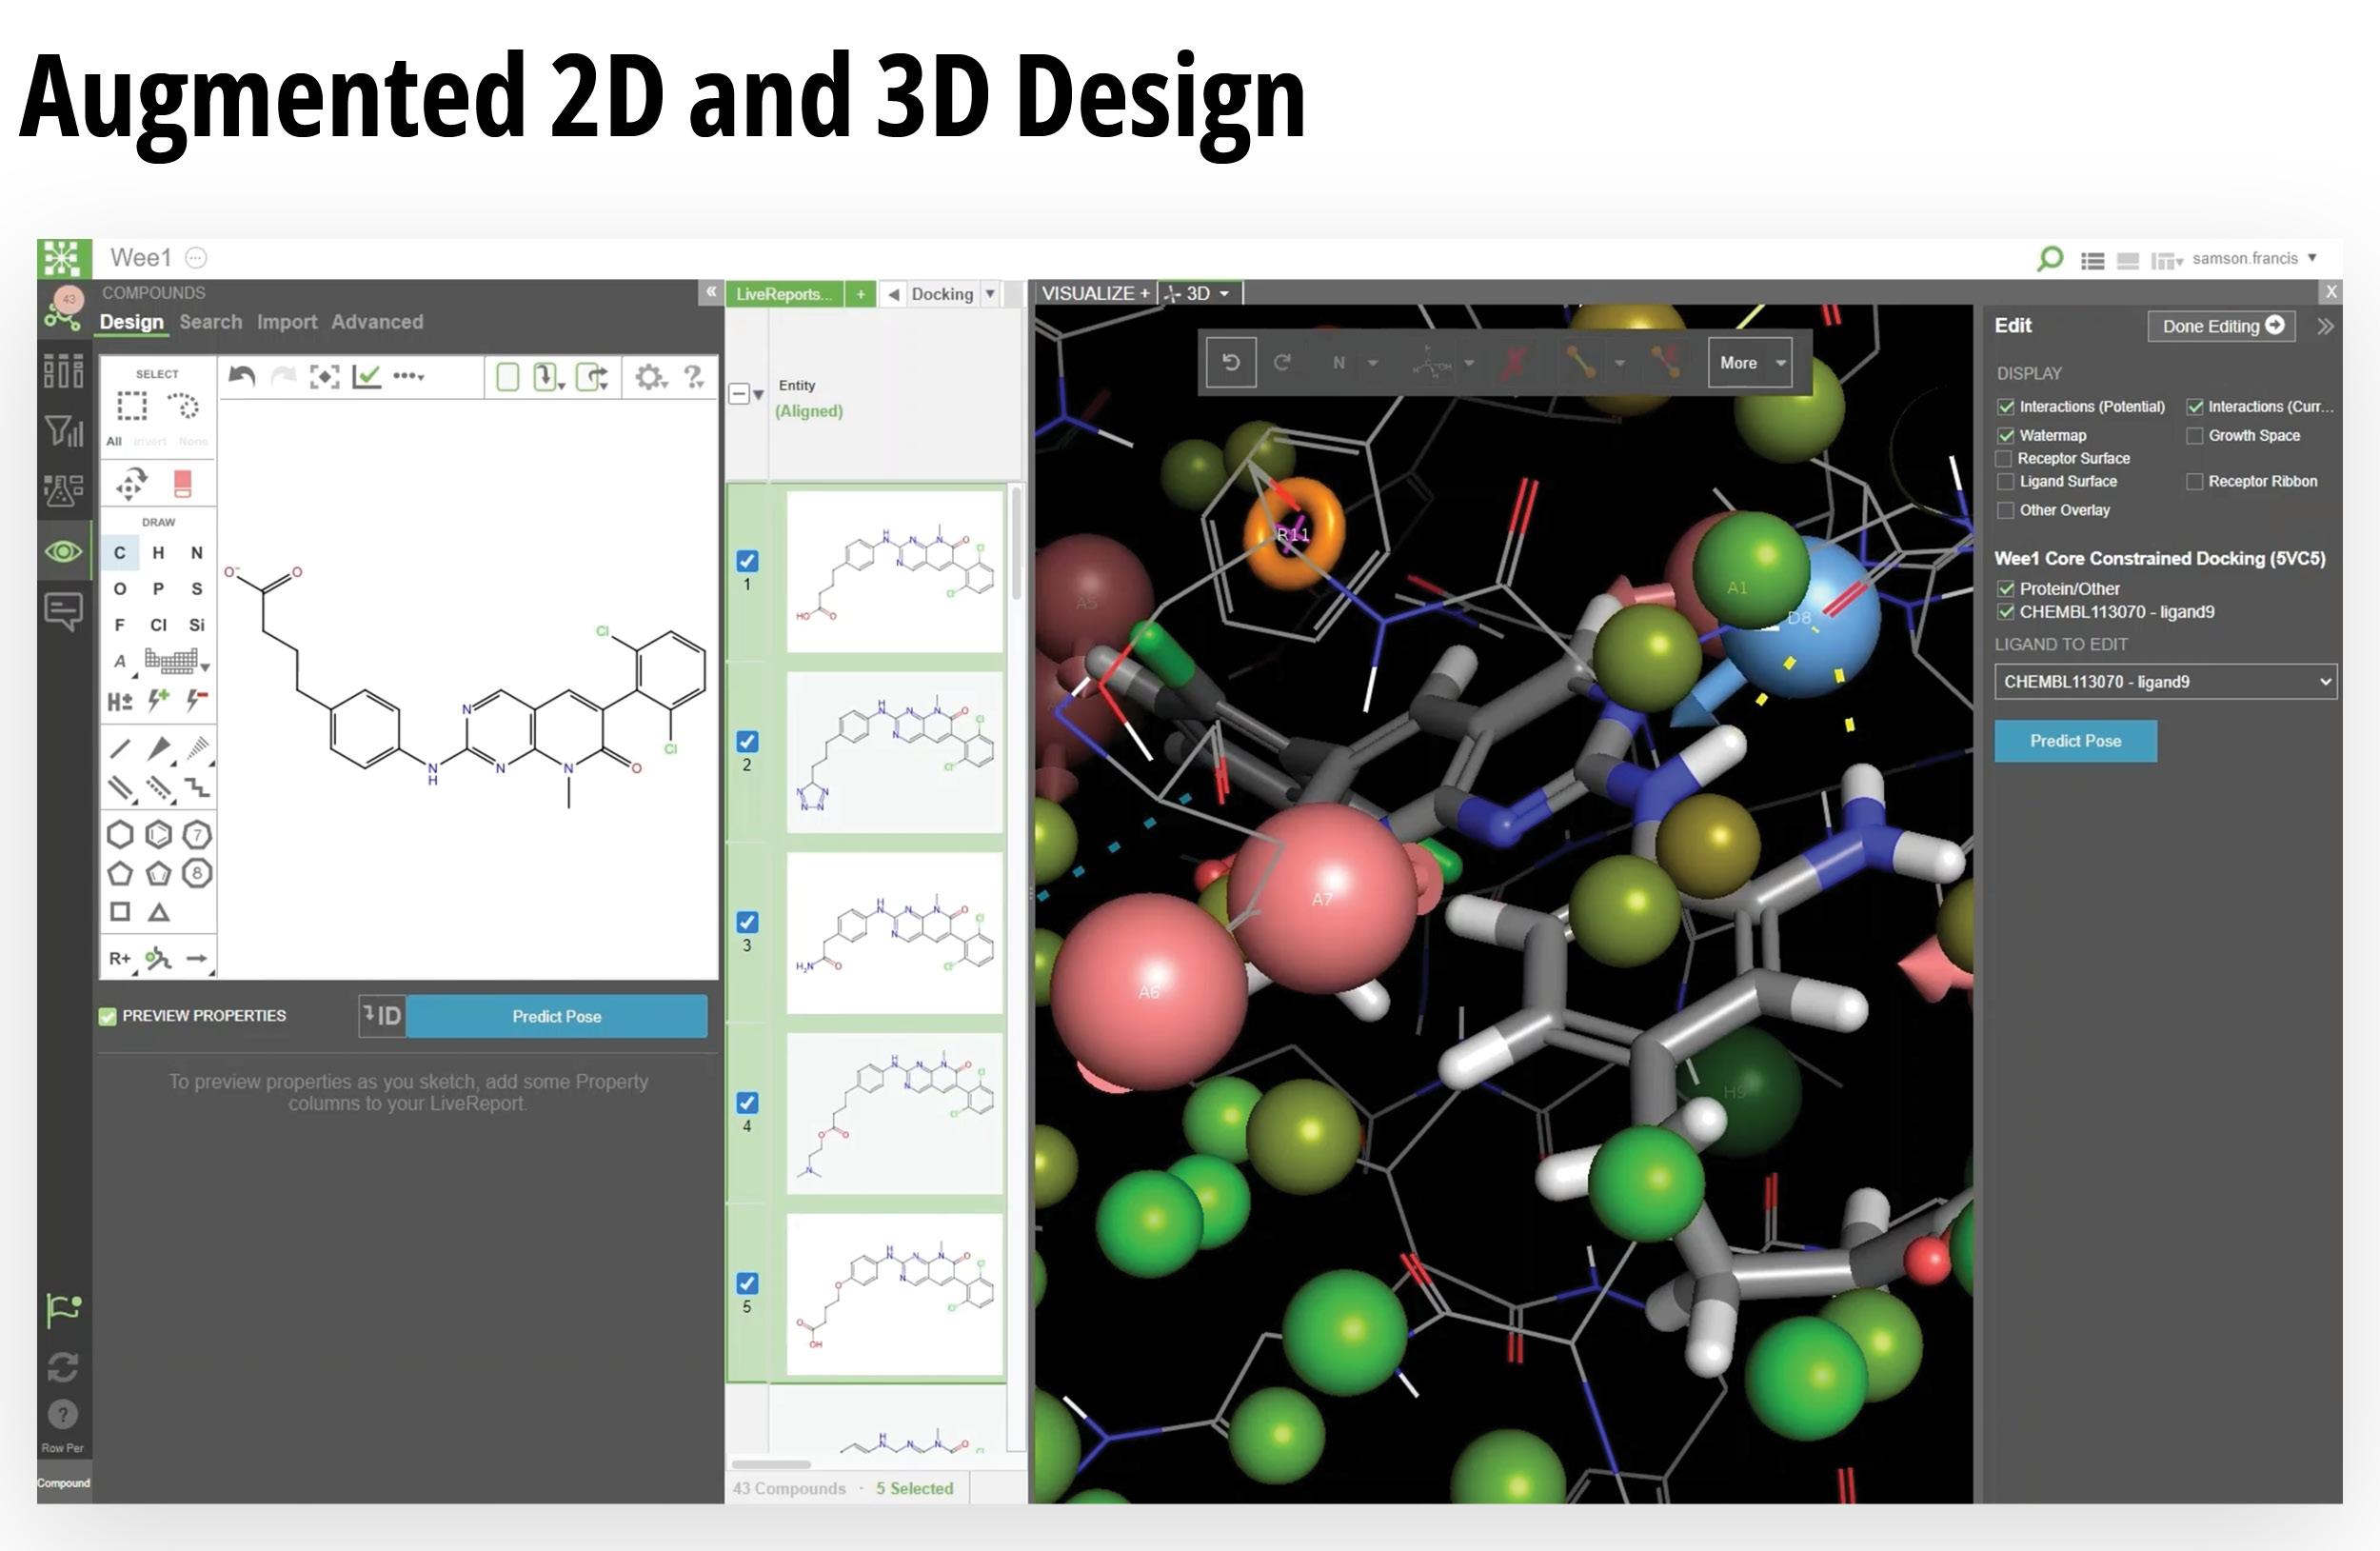Viewport: 2380px width, 1551px height.
Task: Open the Advanced tab
Action: pos(377,322)
